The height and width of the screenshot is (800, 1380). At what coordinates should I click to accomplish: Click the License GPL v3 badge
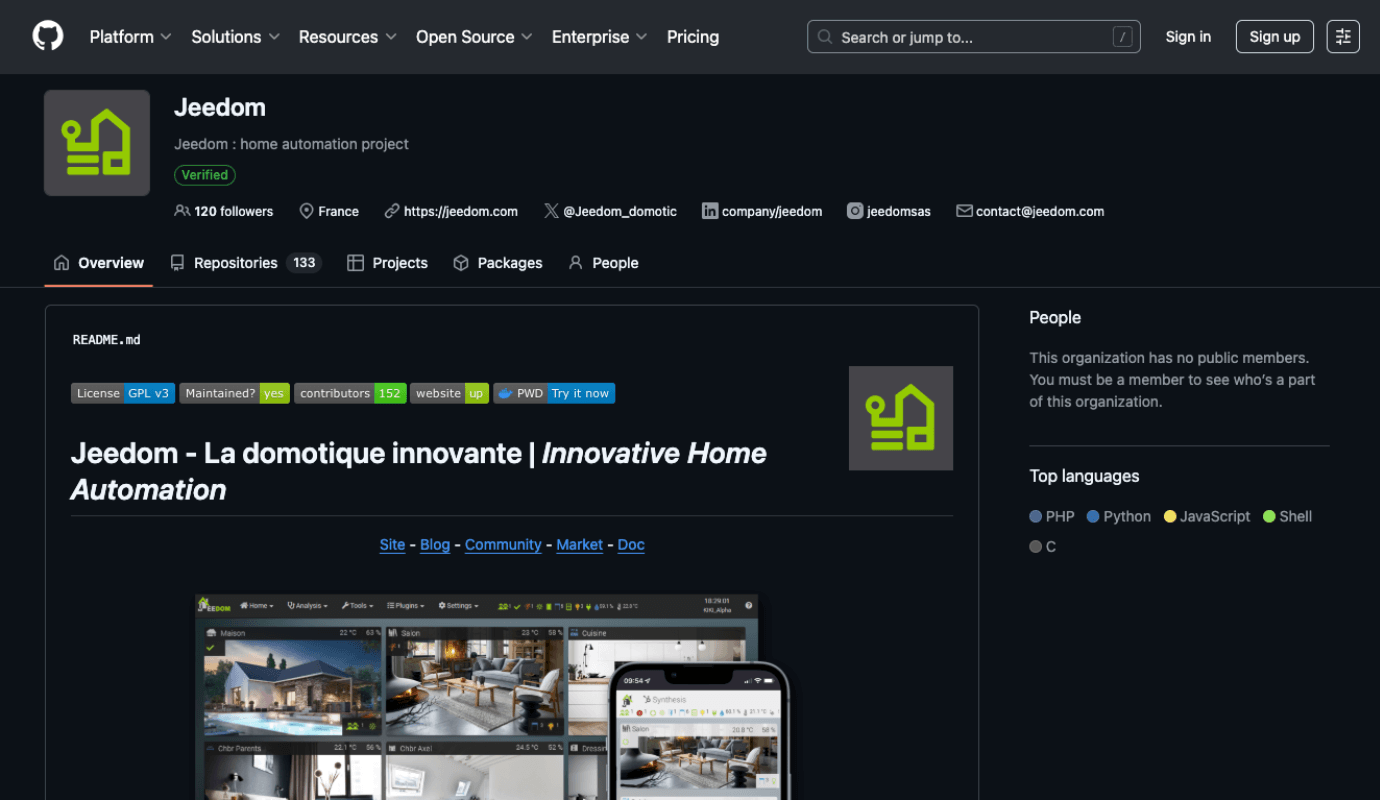[124, 393]
